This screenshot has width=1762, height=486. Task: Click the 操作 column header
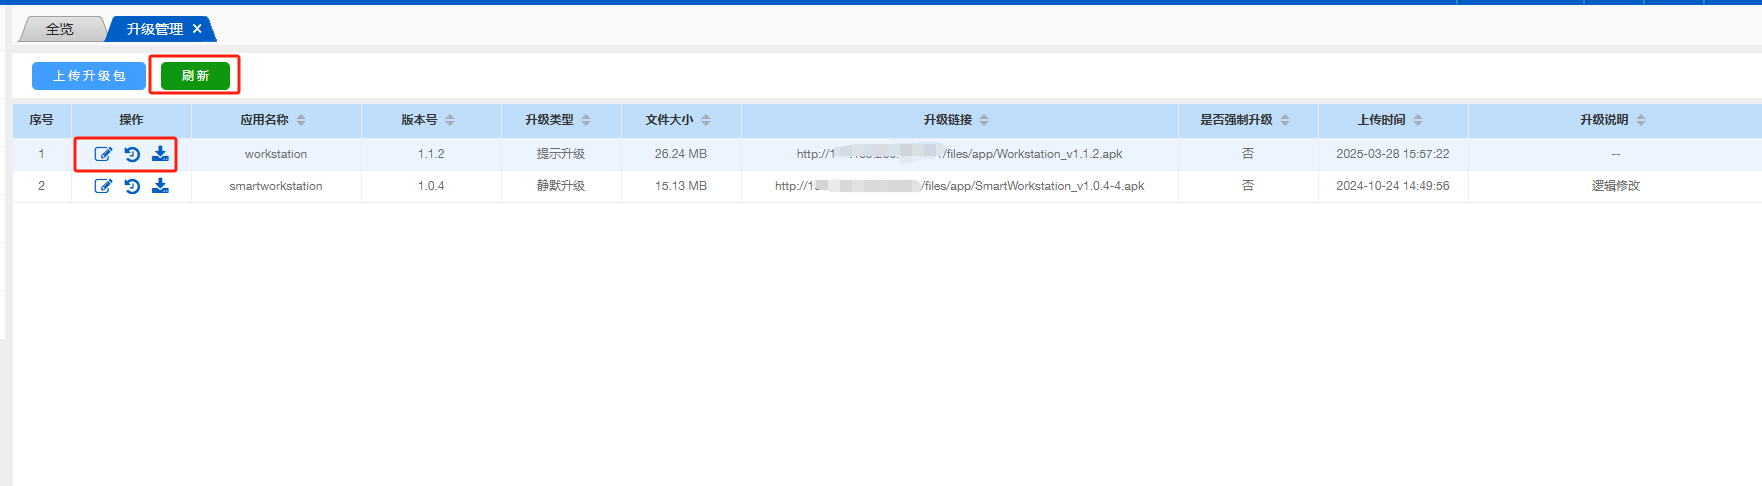pyautogui.click(x=131, y=120)
